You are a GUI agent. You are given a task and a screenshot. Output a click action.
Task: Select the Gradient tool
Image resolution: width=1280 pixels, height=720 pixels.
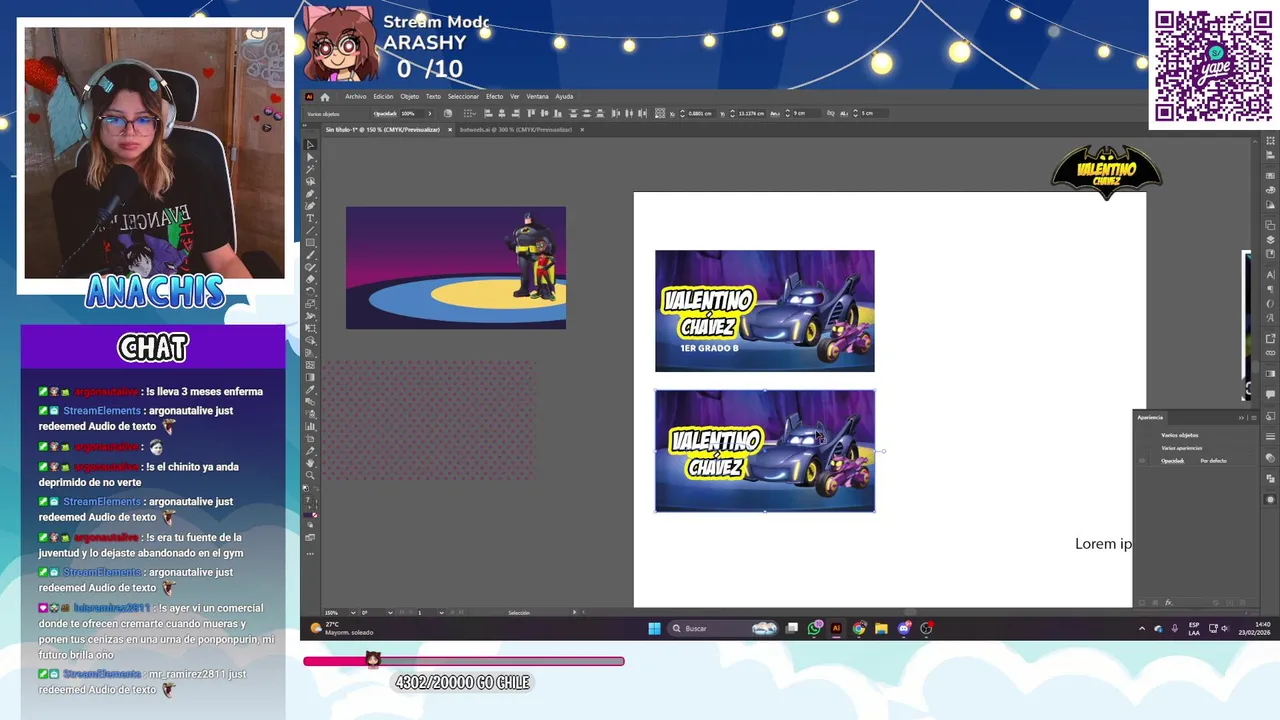tap(310, 377)
